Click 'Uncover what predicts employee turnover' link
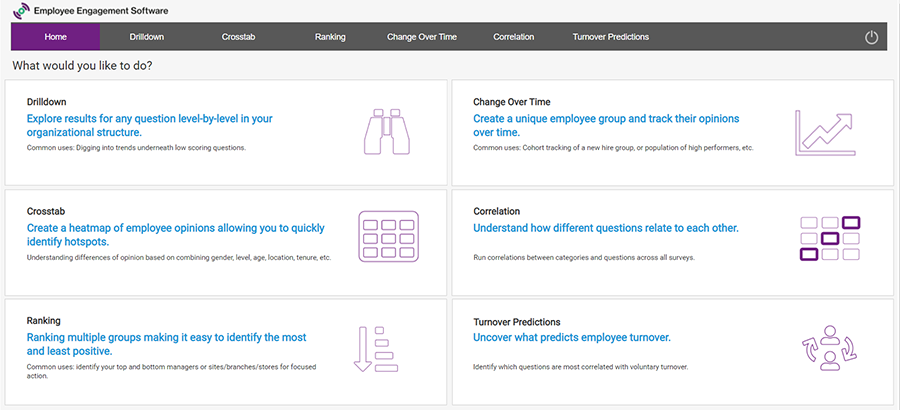The height and width of the screenshot is (410, 900). [x=571, y=337]
